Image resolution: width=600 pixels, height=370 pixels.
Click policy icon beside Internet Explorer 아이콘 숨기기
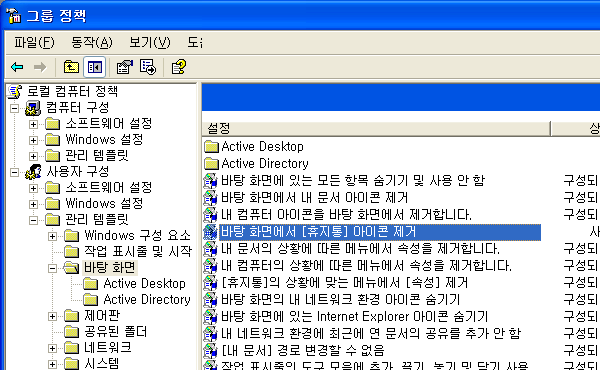[210, 317]
